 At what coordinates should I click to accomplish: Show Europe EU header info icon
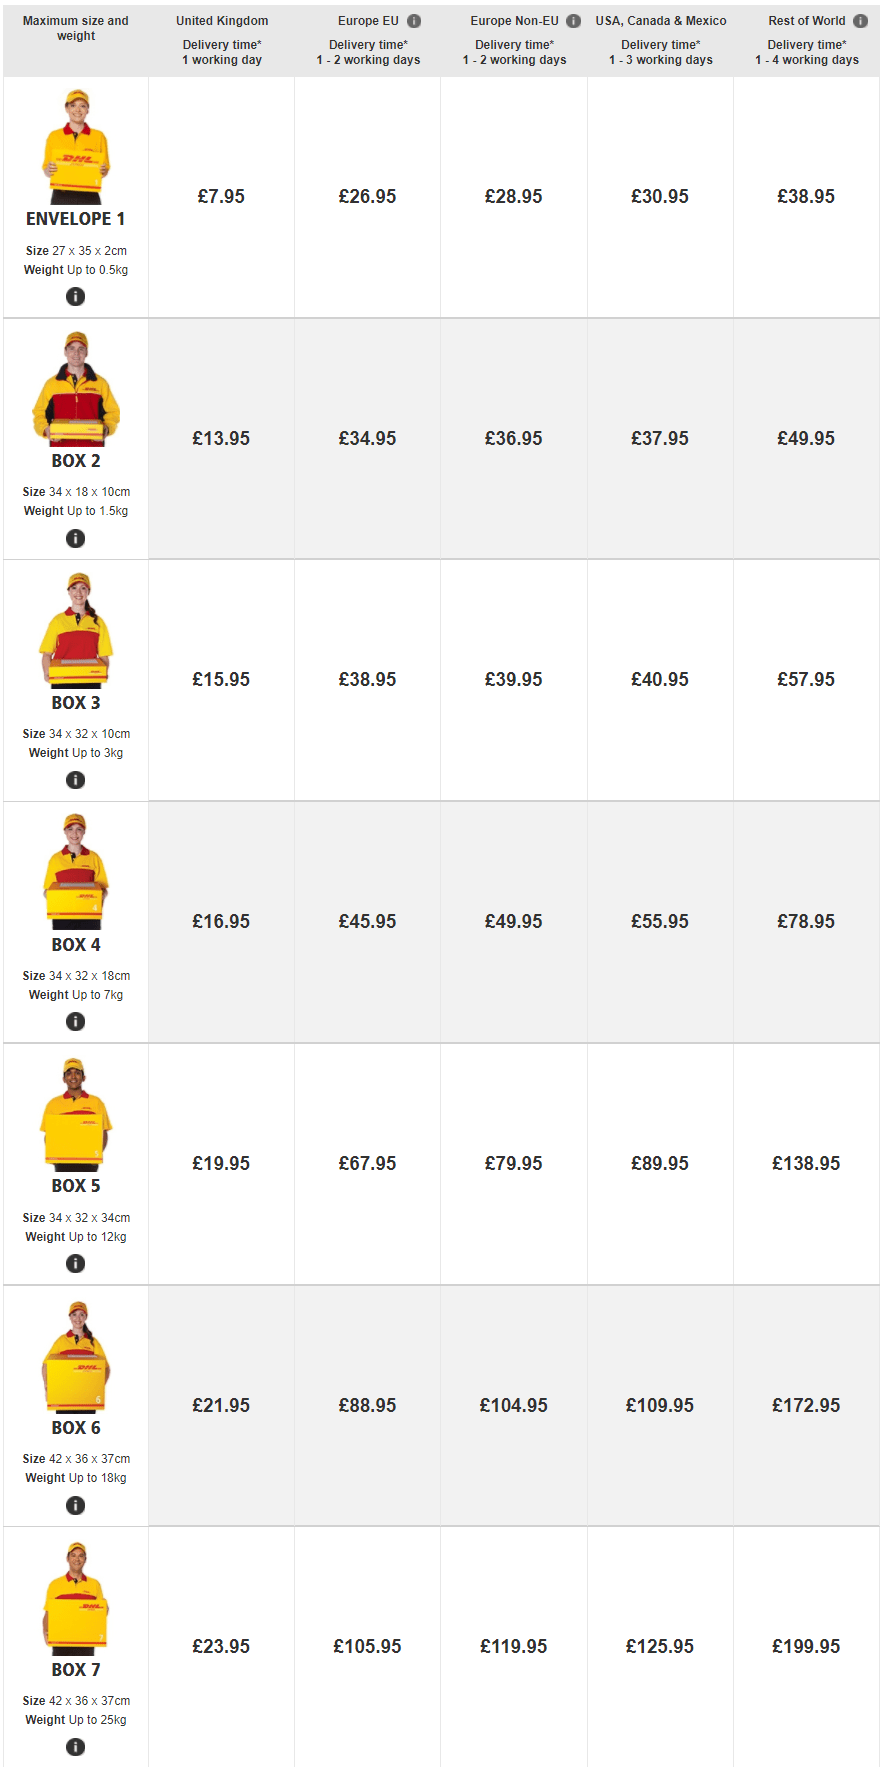coord(414,21)
